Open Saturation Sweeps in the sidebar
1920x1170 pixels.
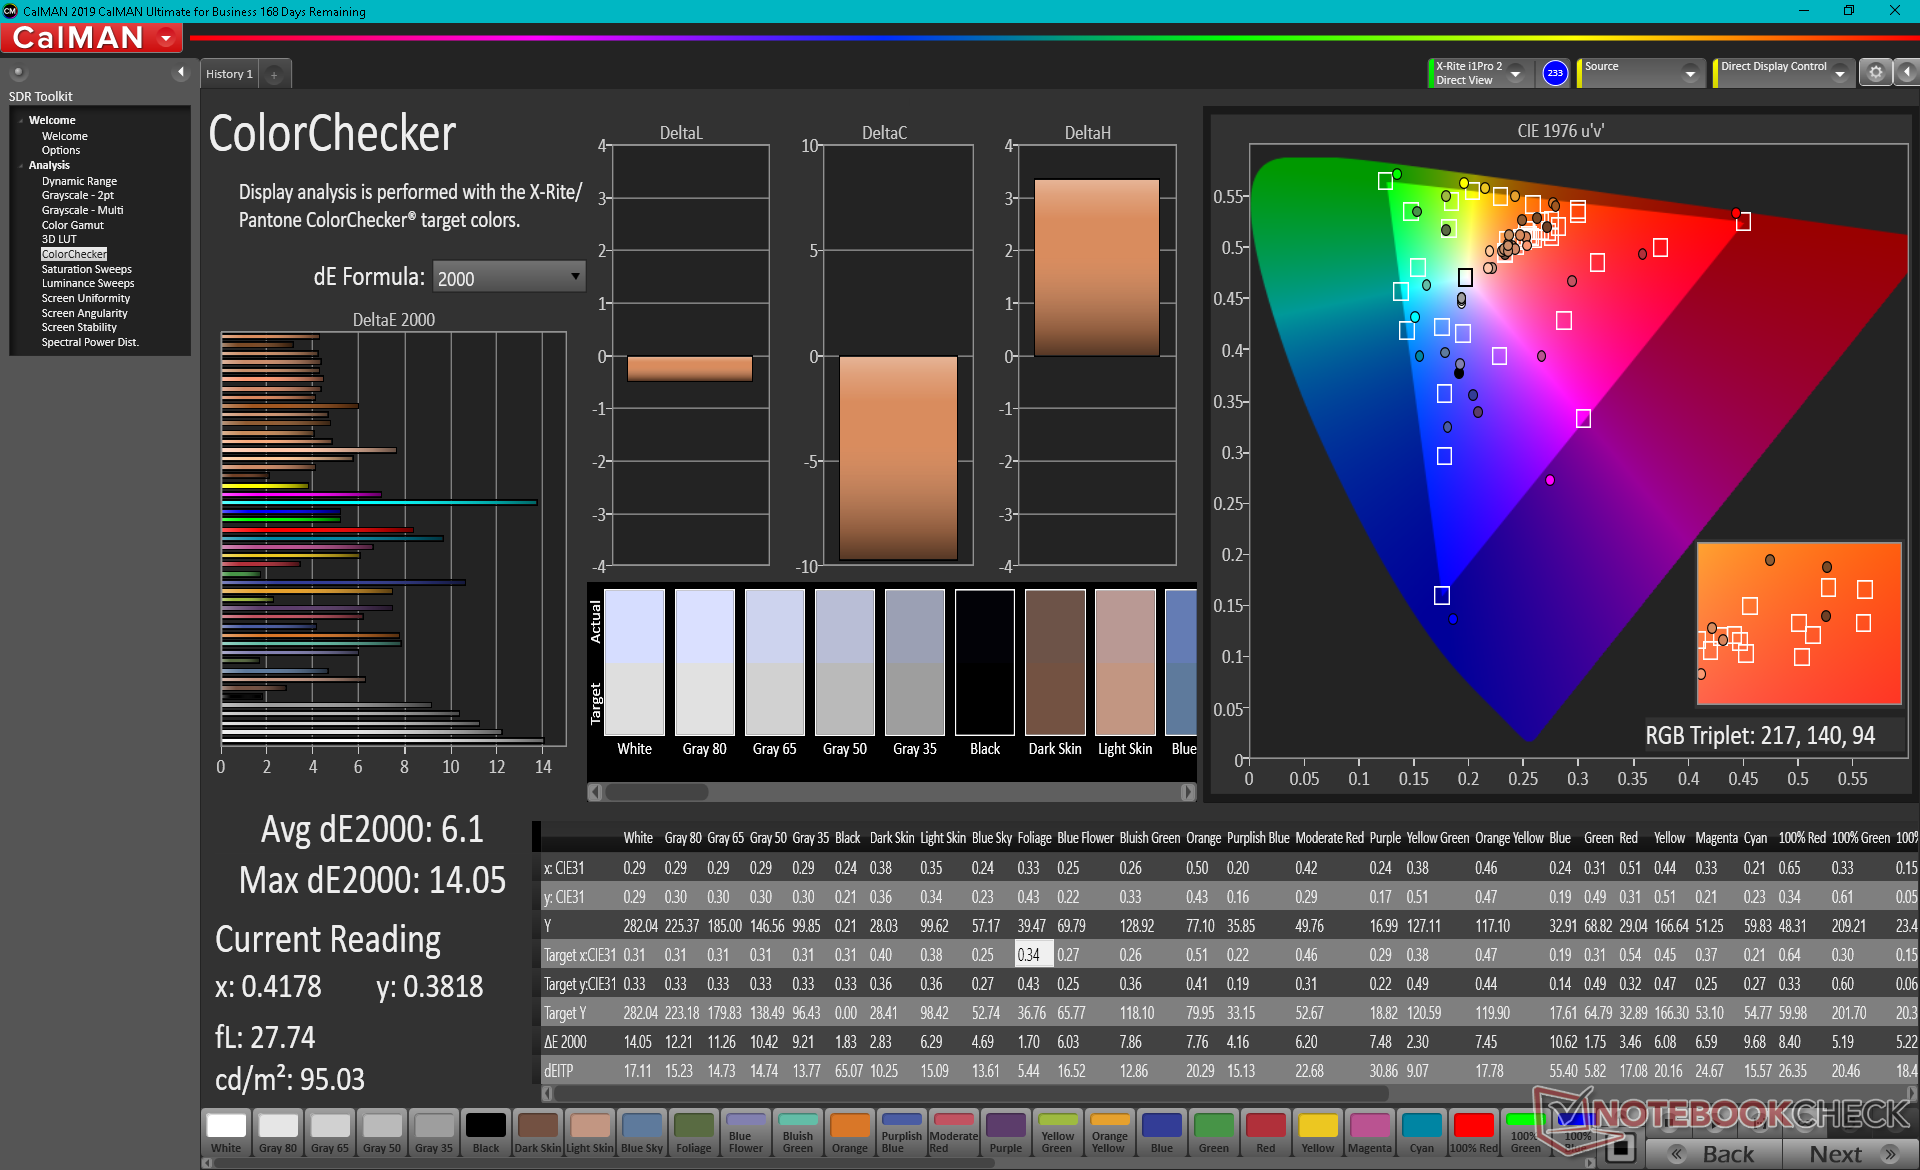[86, 269]
